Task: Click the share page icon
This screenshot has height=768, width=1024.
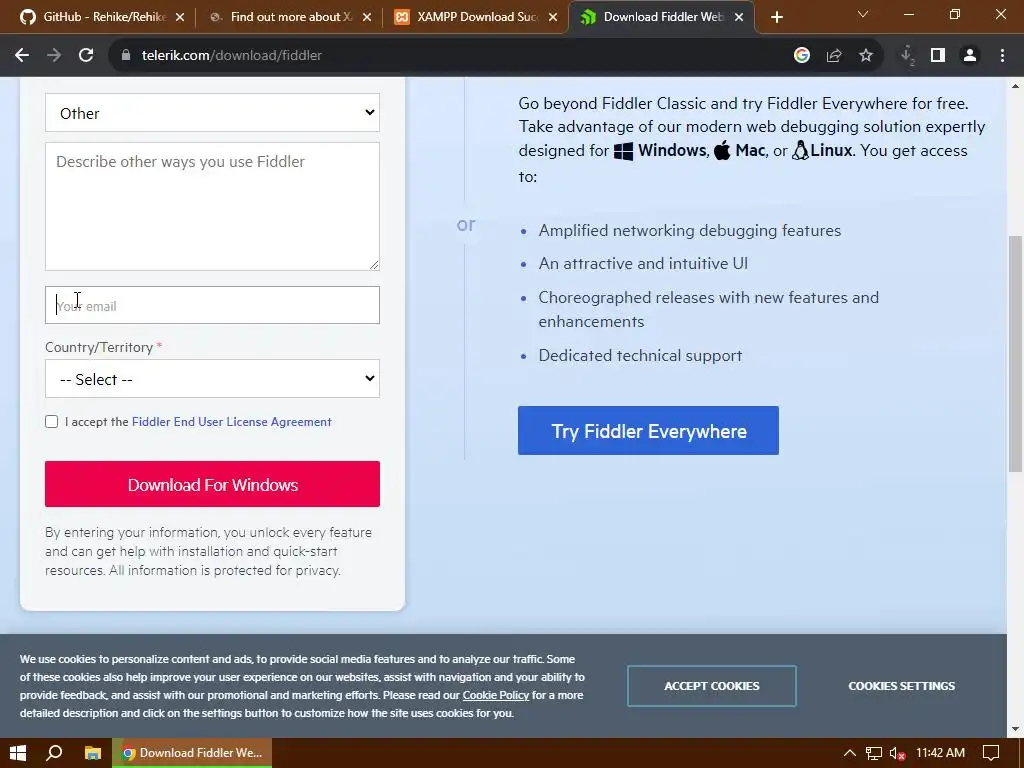Action: [x=834, y=56]
